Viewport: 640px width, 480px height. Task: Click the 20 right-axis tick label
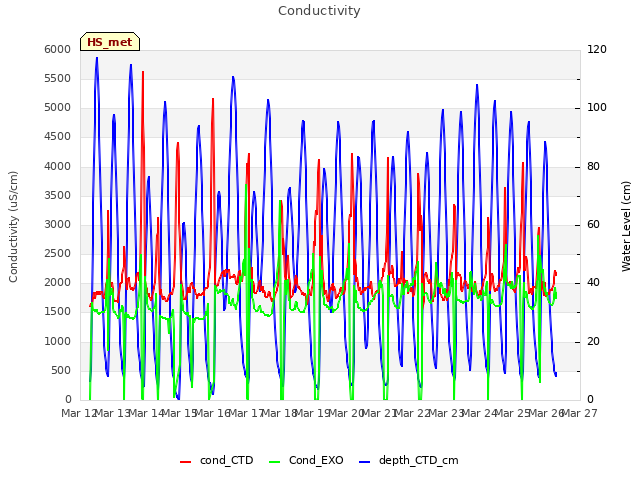tap(593, 341)
